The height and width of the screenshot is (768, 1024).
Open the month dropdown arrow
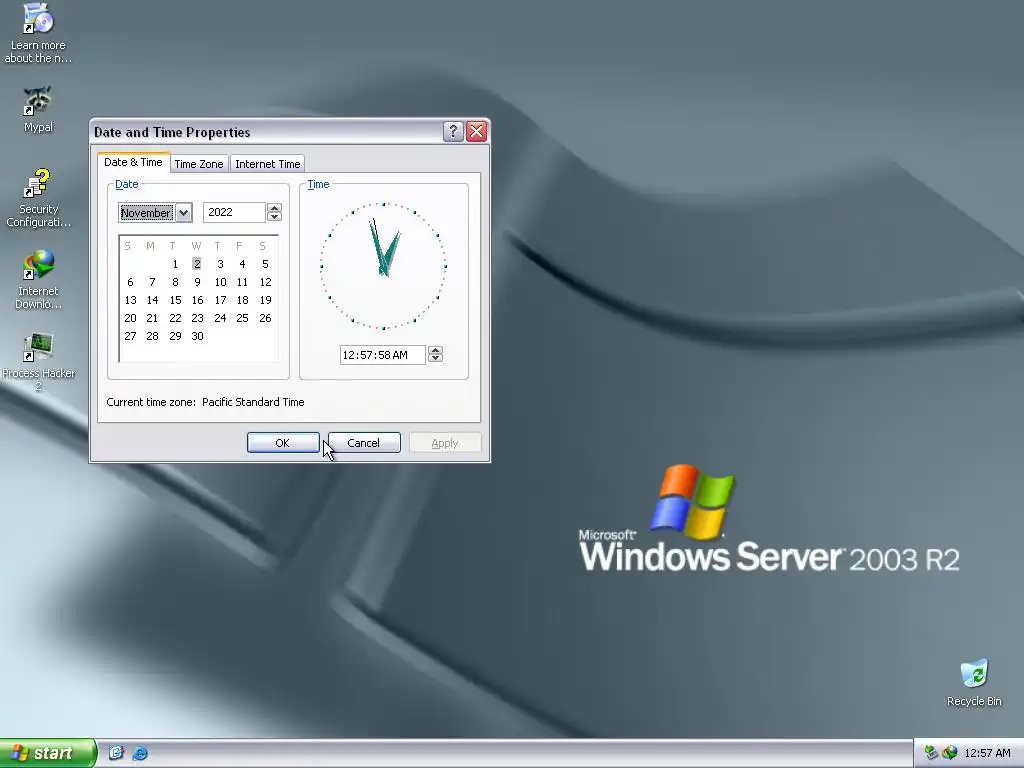click(x=184, y=212)
